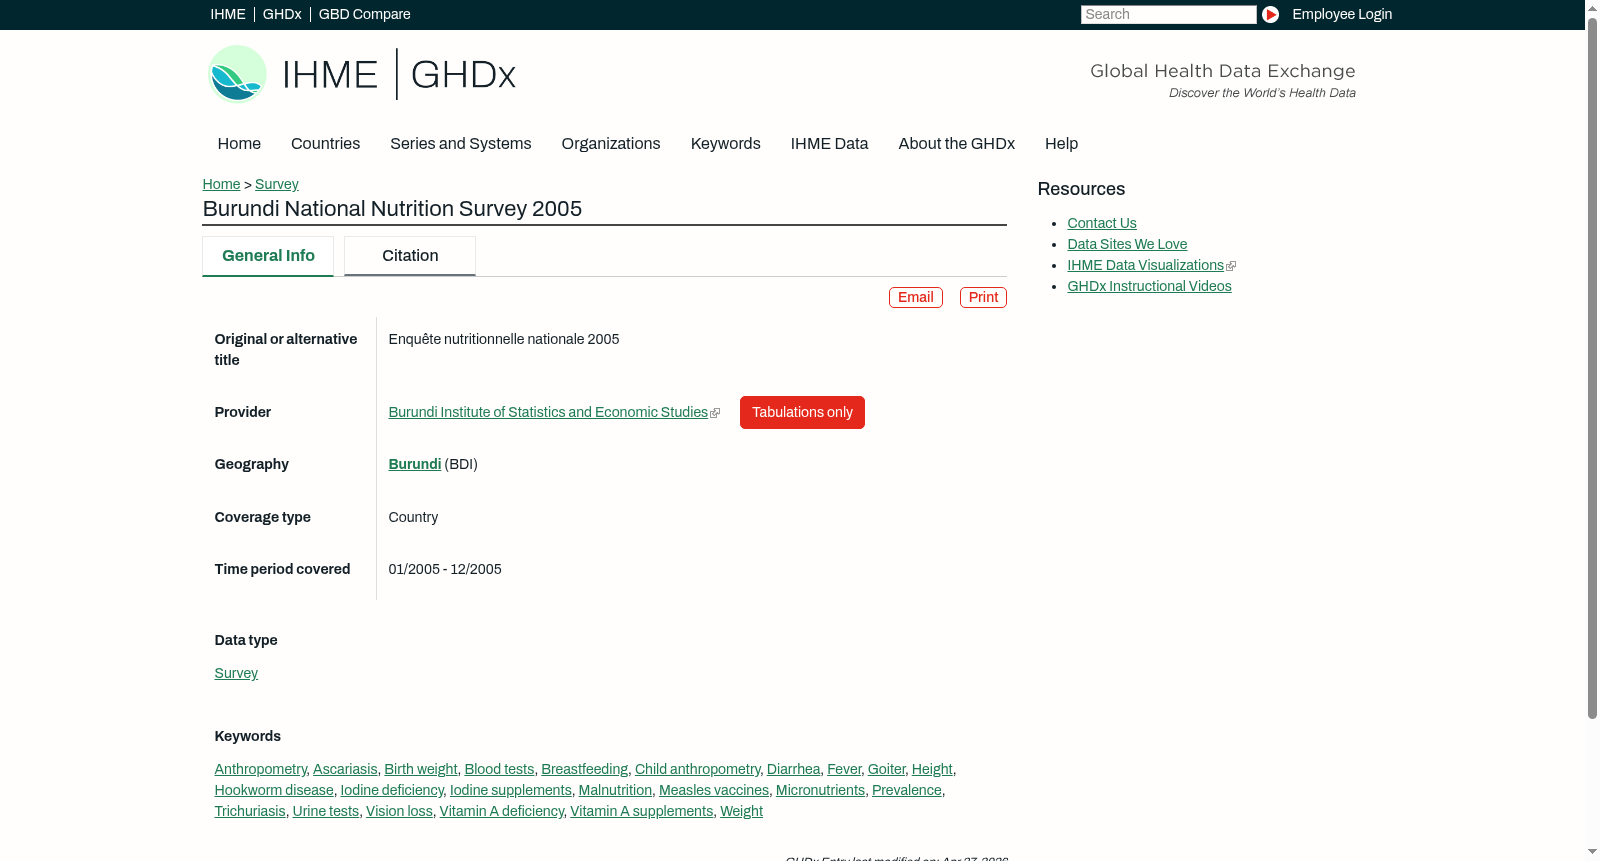Open the Vitamin A deficiency keyword link
The image size is (1600, 861).
[x=502, y=811]
